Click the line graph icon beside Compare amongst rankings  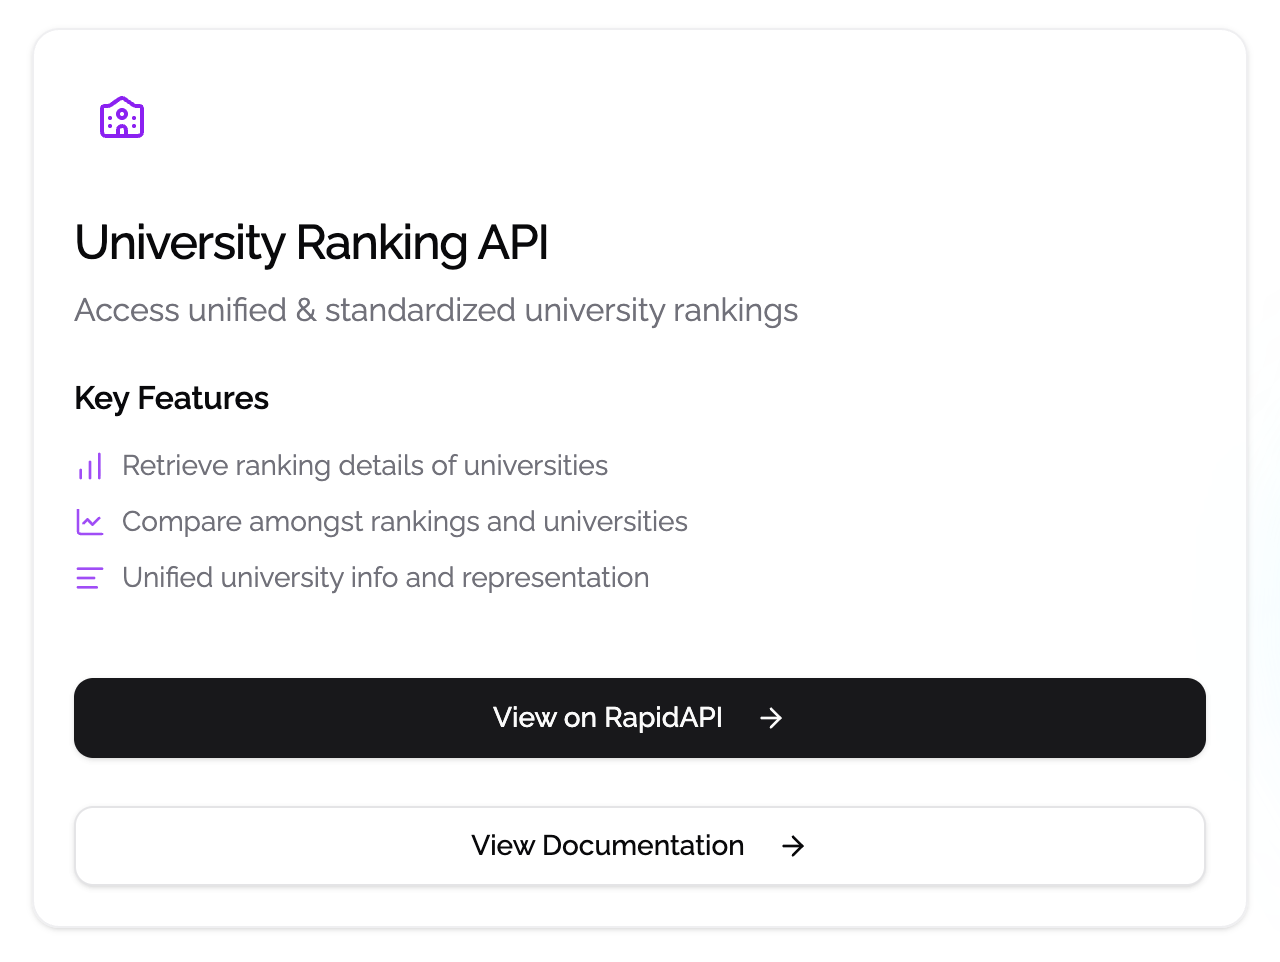tap(90, 522)
